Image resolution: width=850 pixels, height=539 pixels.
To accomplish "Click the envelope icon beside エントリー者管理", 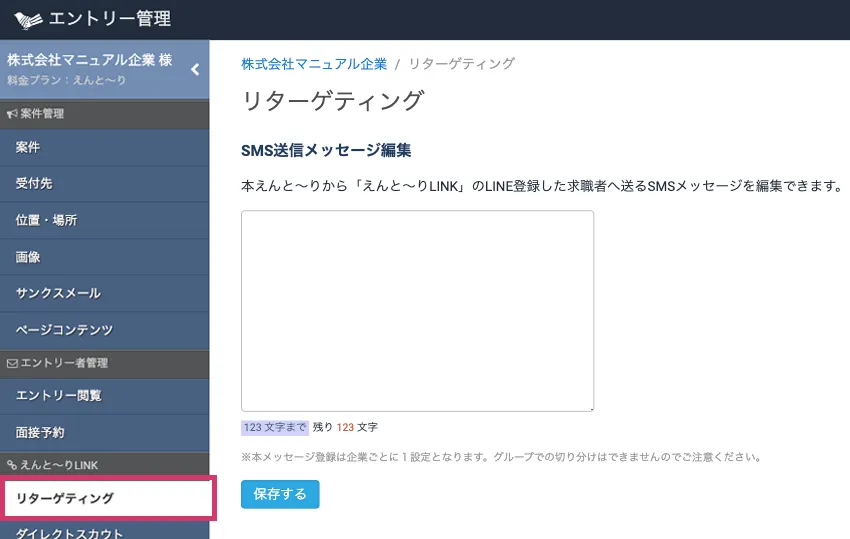I will (12, 363).
